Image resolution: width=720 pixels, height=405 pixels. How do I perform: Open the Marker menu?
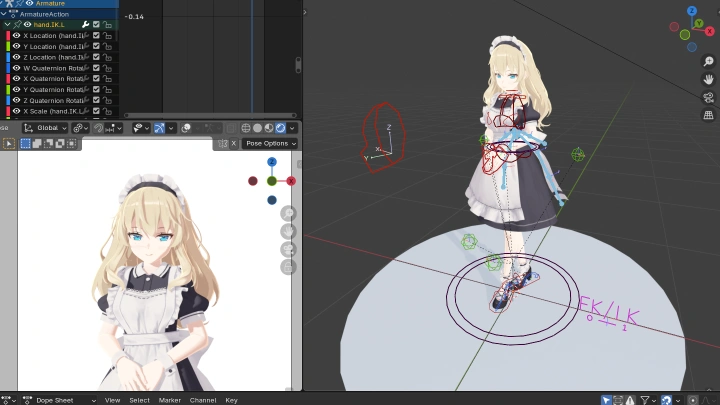point(169,400)
